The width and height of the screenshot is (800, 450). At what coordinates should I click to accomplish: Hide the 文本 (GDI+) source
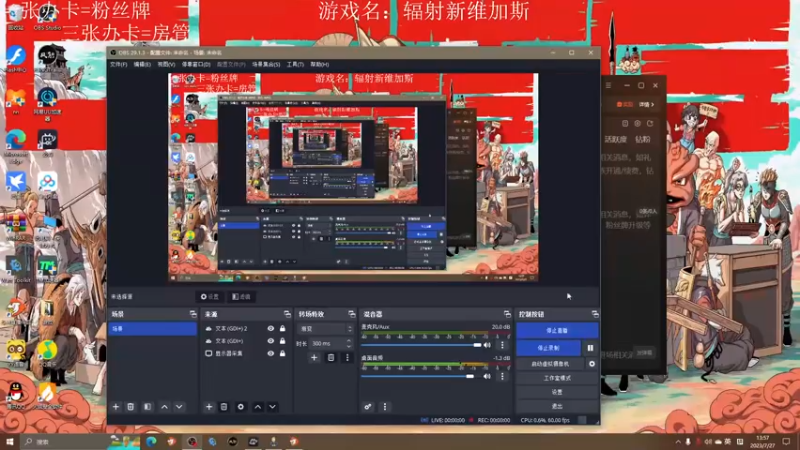(270, 341)
